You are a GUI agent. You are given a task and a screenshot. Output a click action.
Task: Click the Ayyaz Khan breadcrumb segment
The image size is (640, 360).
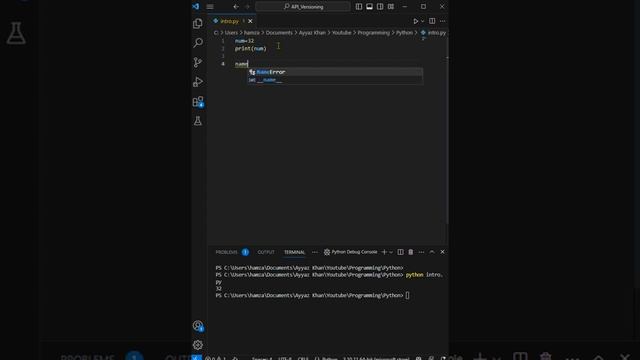(312, 33)
